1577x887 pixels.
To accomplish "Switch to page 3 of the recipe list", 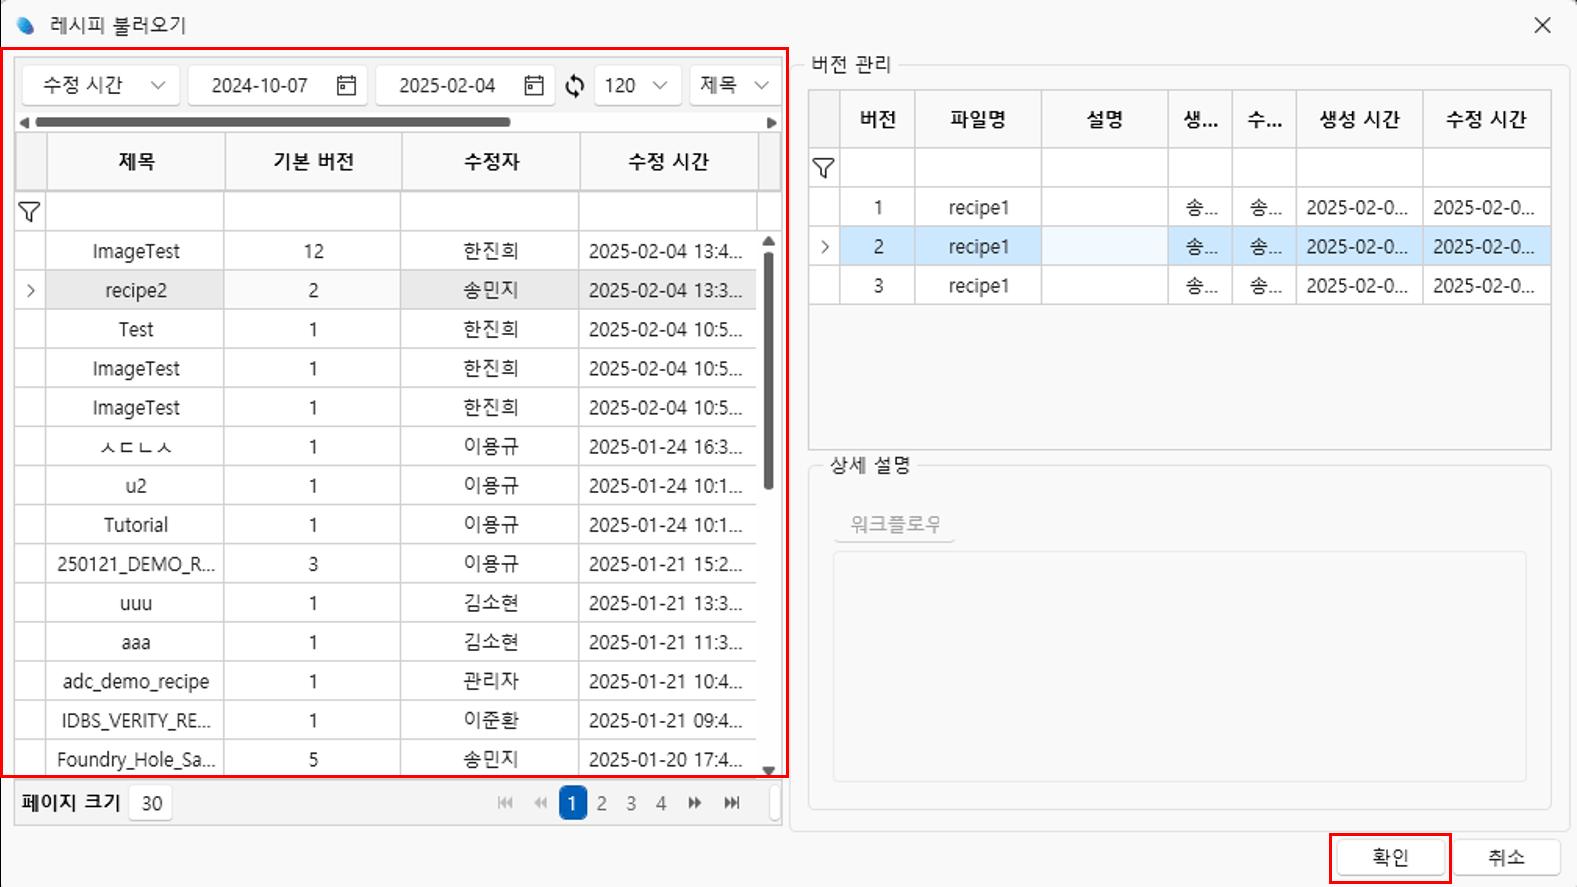I will (x=631, y=803).
